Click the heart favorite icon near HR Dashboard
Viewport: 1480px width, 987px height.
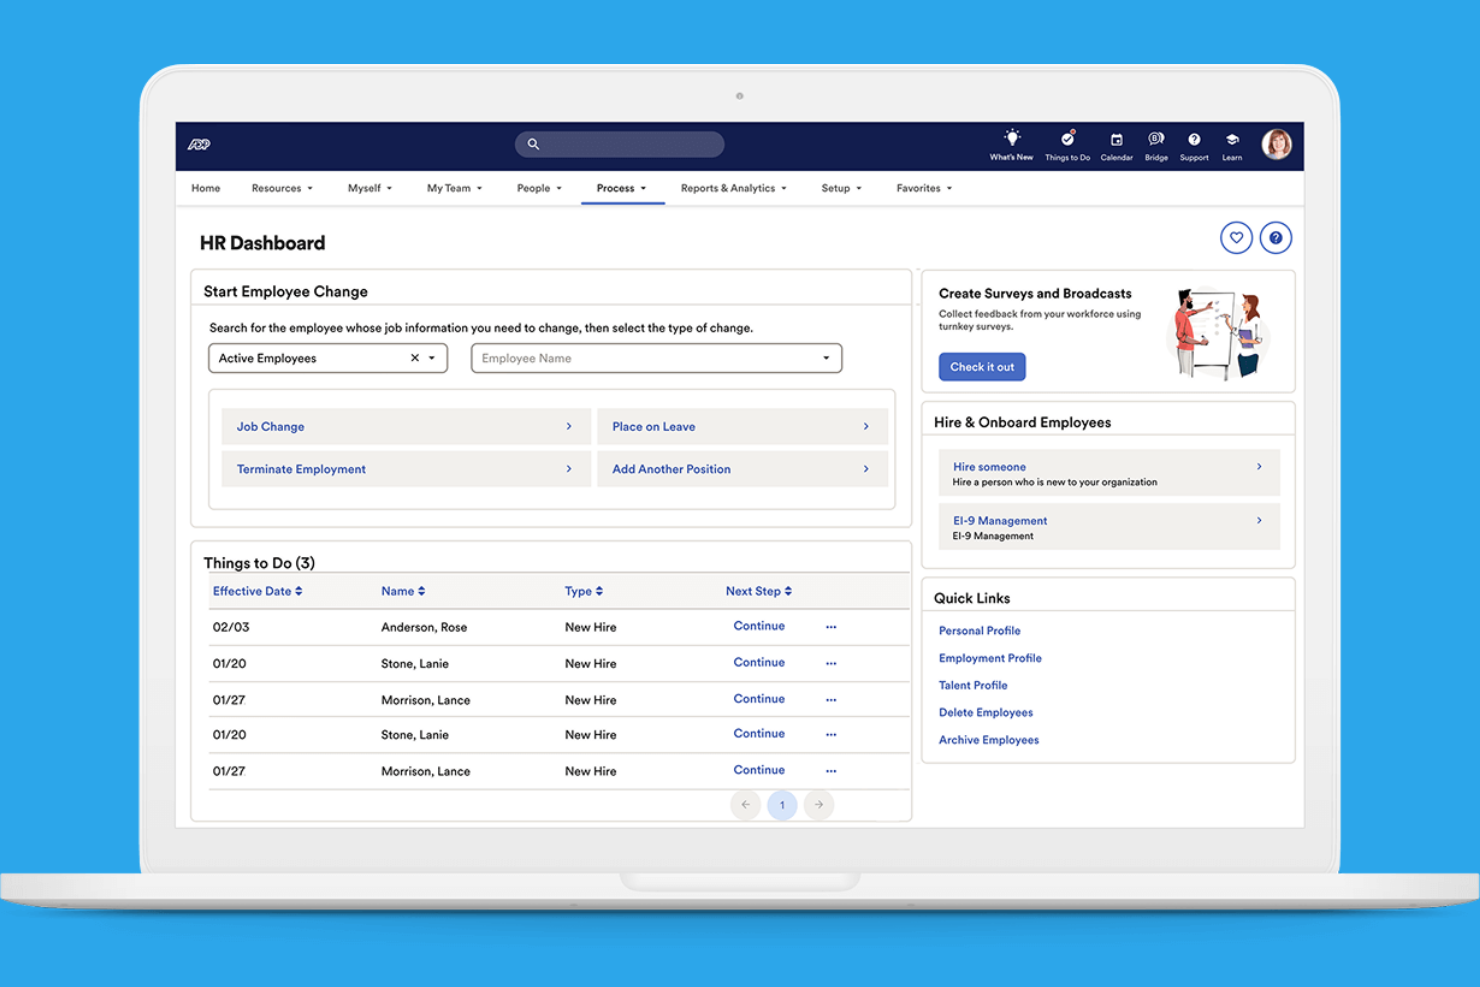pos(1237,237)
